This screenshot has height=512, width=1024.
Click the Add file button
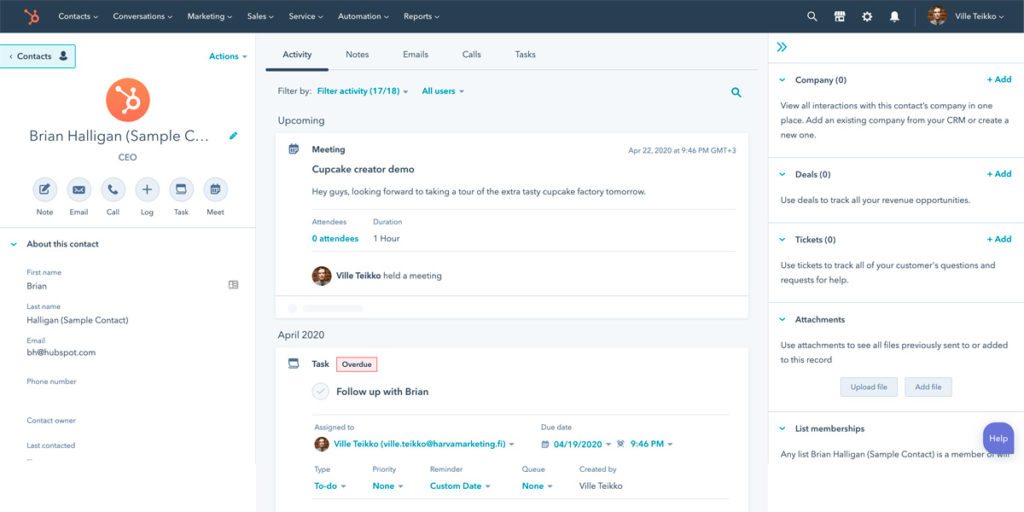(928, 387)
